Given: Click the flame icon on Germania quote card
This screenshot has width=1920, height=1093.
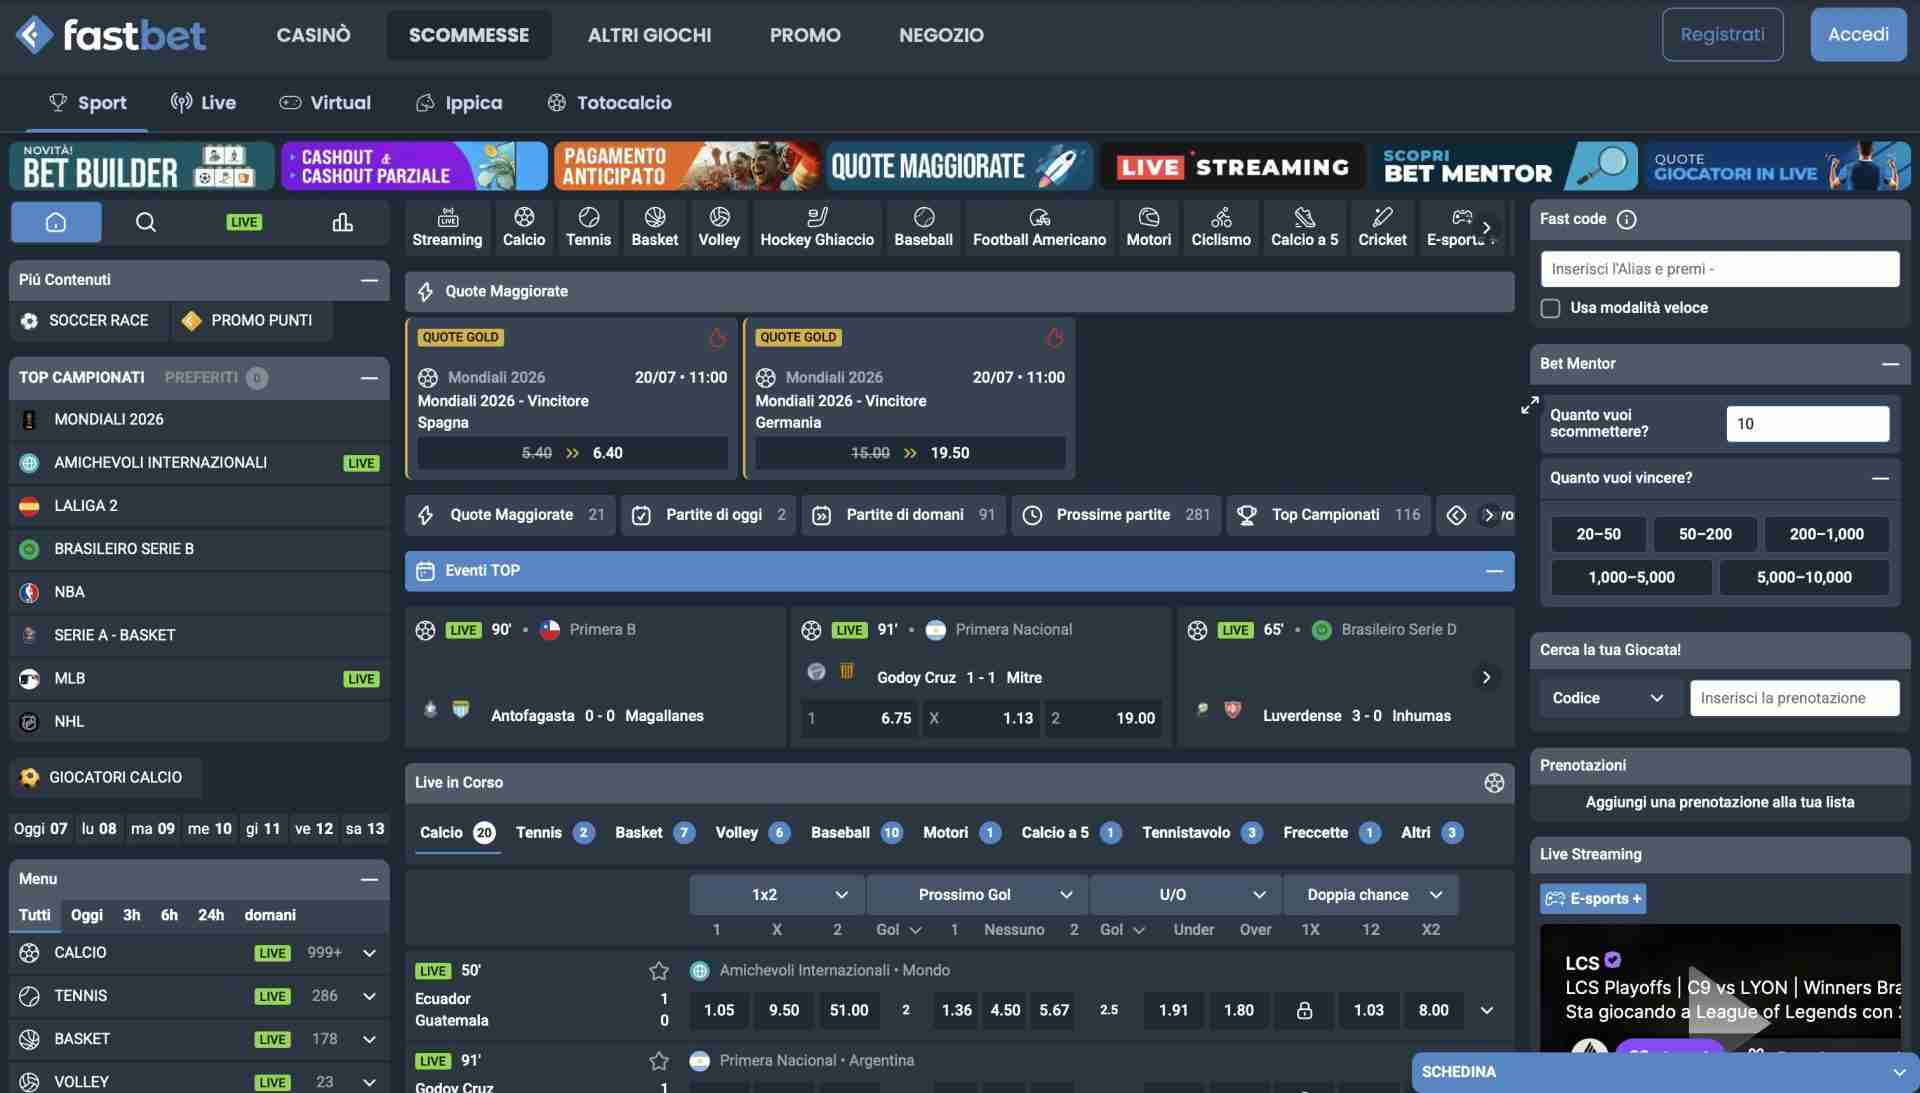Looking at the screenshot, I should tap(1055, 338).
